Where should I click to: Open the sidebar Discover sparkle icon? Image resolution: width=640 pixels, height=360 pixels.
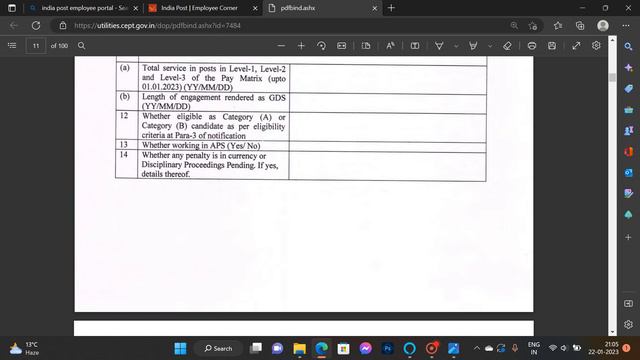[629, 68]
